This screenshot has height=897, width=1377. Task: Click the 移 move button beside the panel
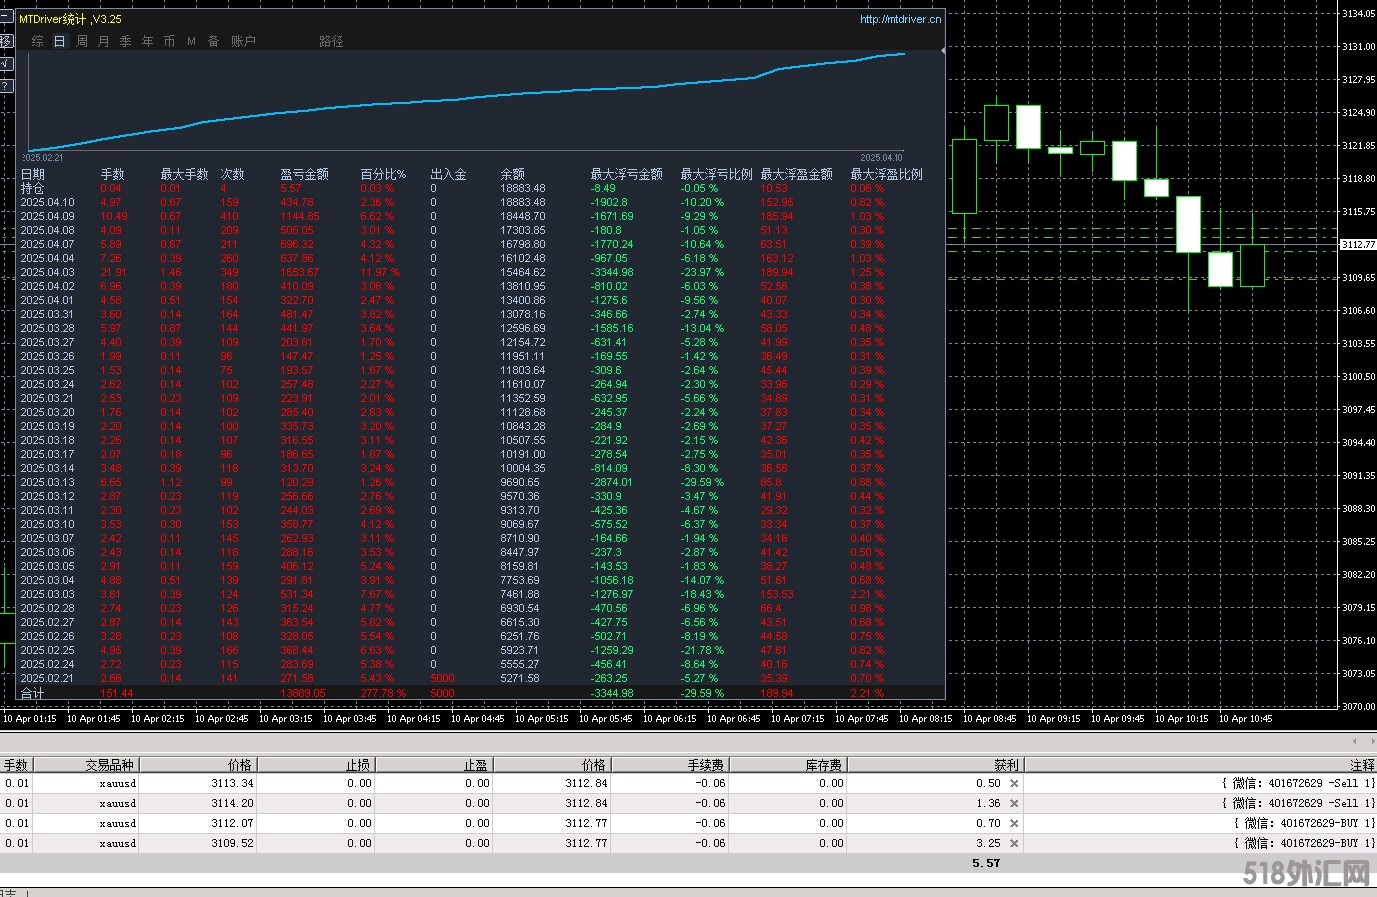click(x=6, y=41)
